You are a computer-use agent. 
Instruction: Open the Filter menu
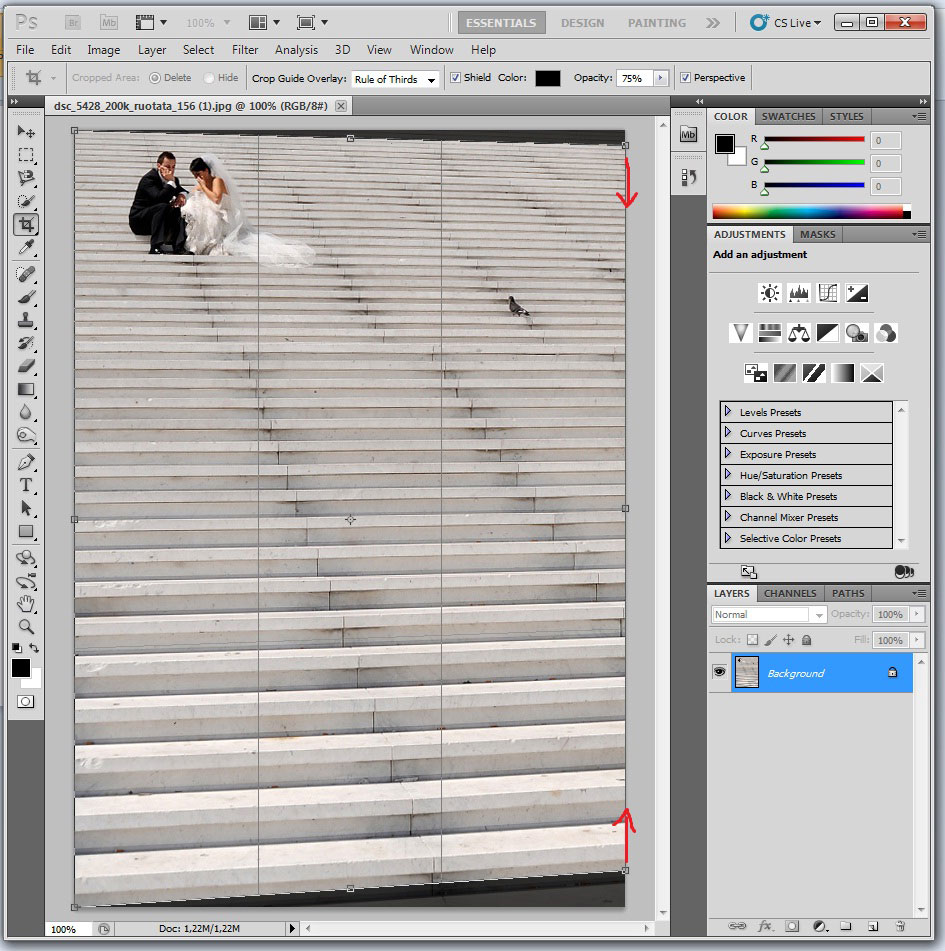point(244,50)
